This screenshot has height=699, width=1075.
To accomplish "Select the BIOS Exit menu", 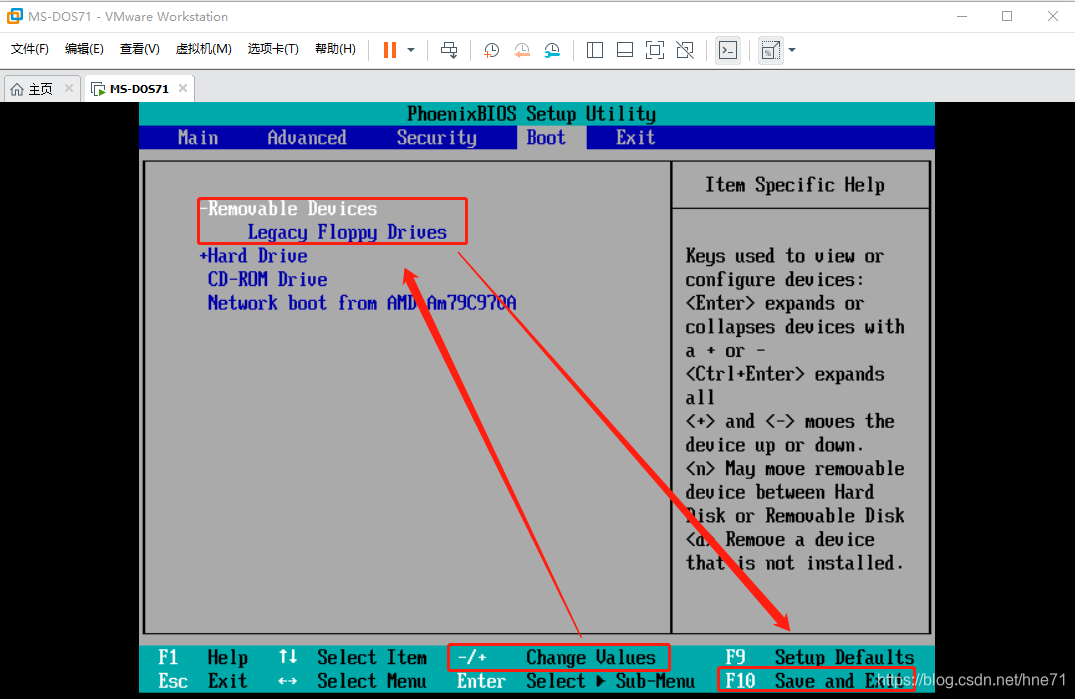I will (635, 138).
